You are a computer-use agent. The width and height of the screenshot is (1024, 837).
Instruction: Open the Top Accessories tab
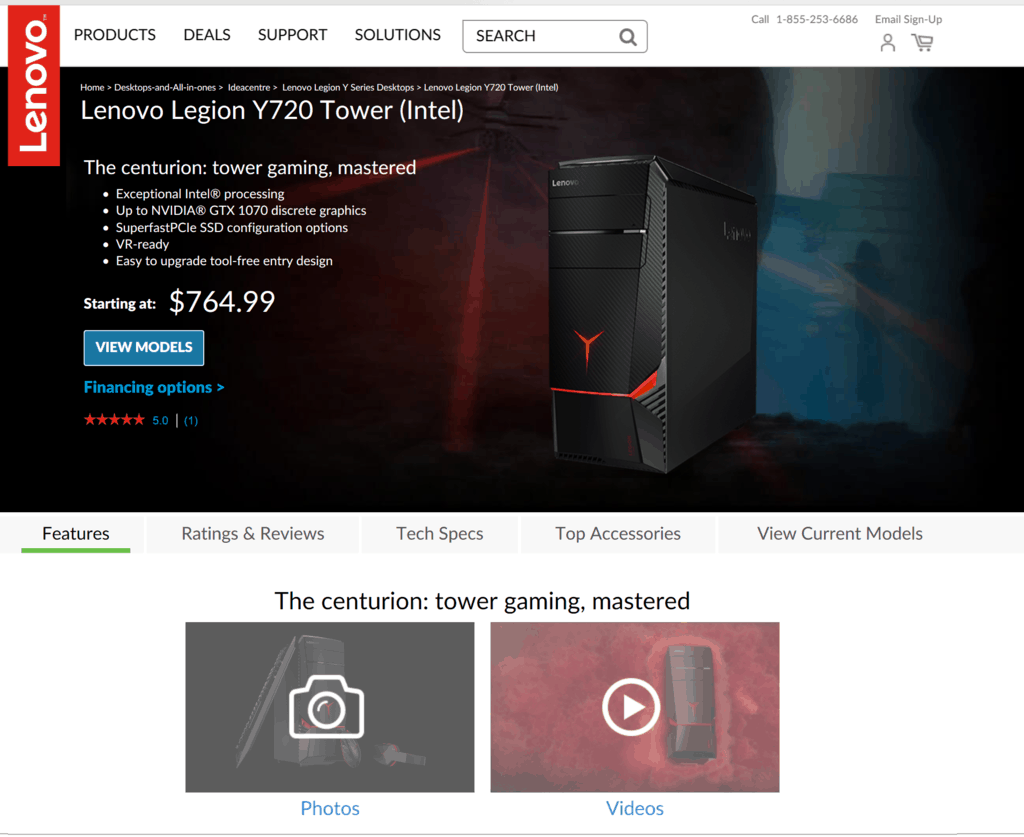tap(618, 534)
